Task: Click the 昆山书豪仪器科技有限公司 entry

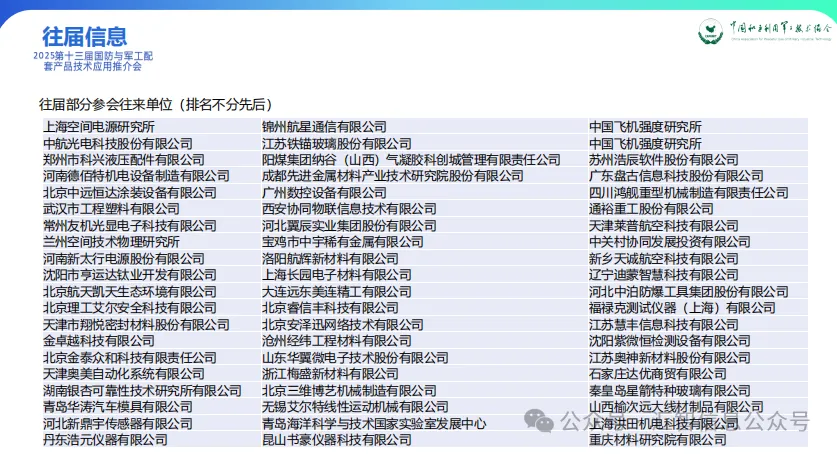Action: (337, 440)
